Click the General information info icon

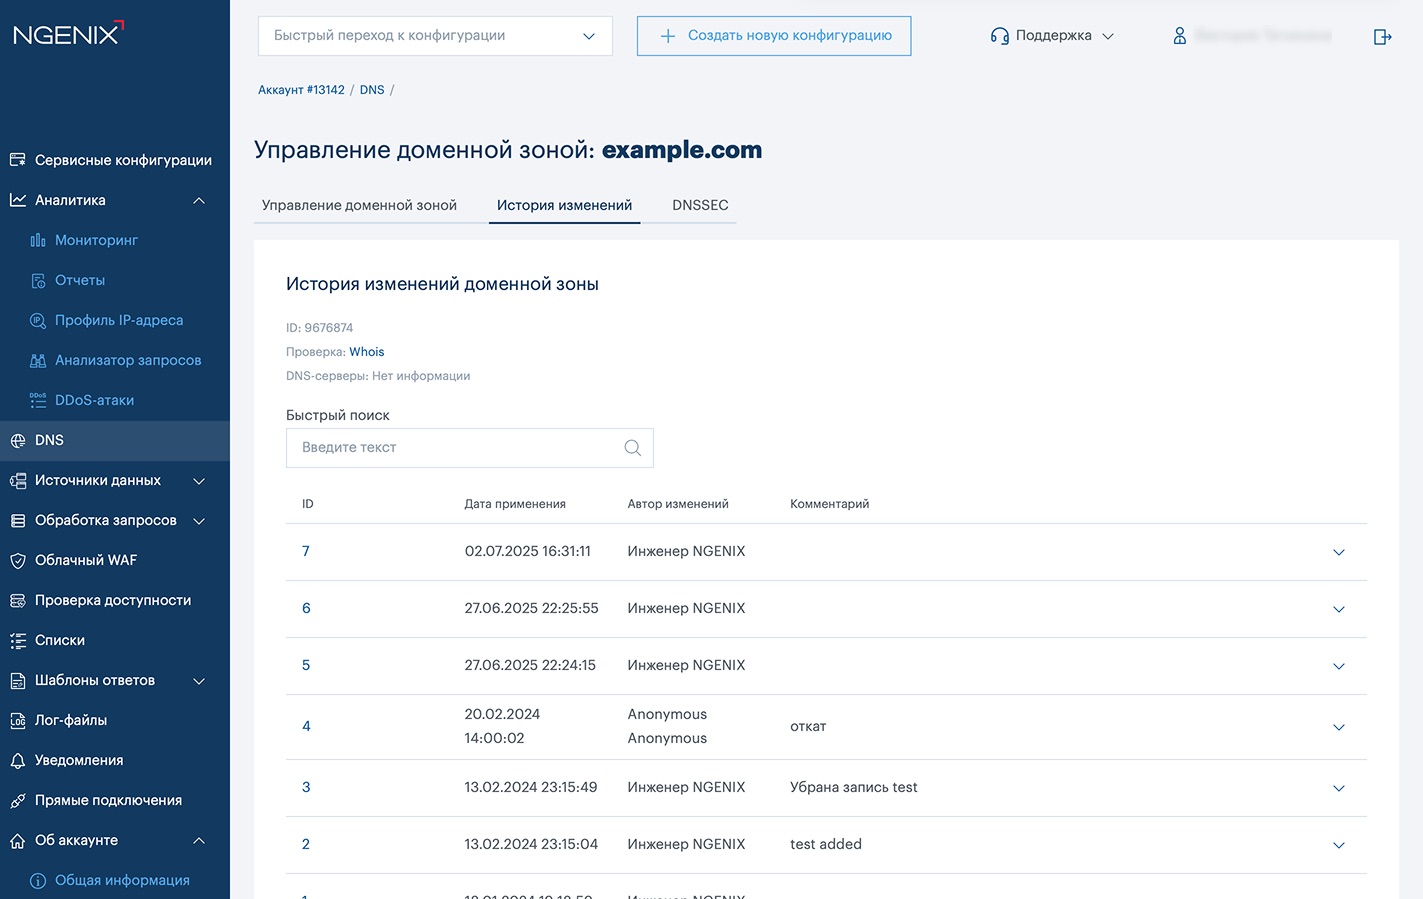38,880
